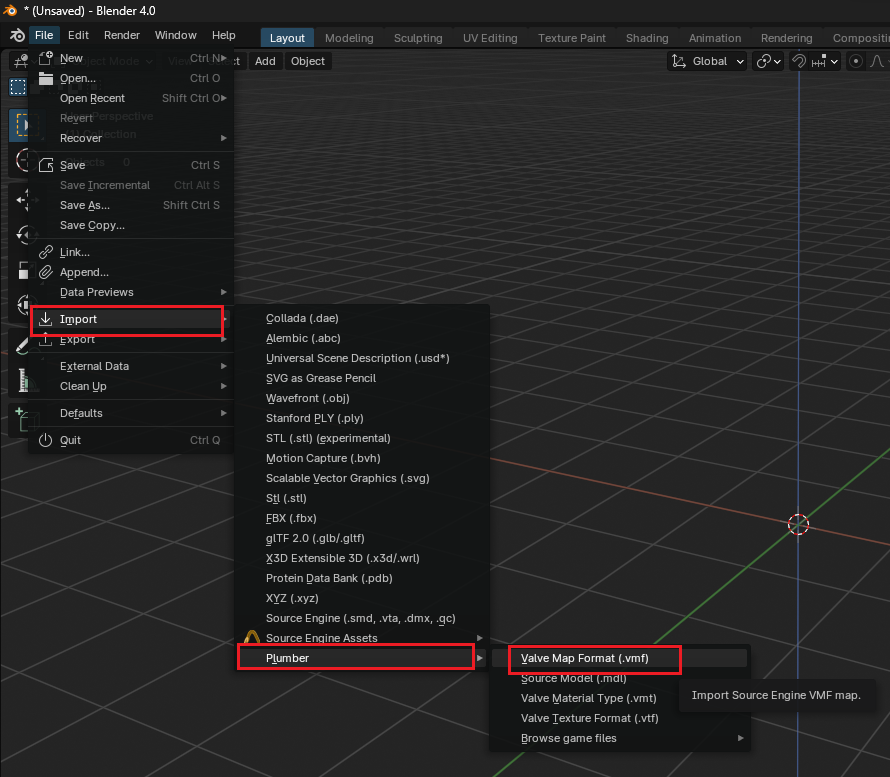Select Protein Data Bank (.pdb) import
This screenshot has width=890, height=777.
pos(362,578)
